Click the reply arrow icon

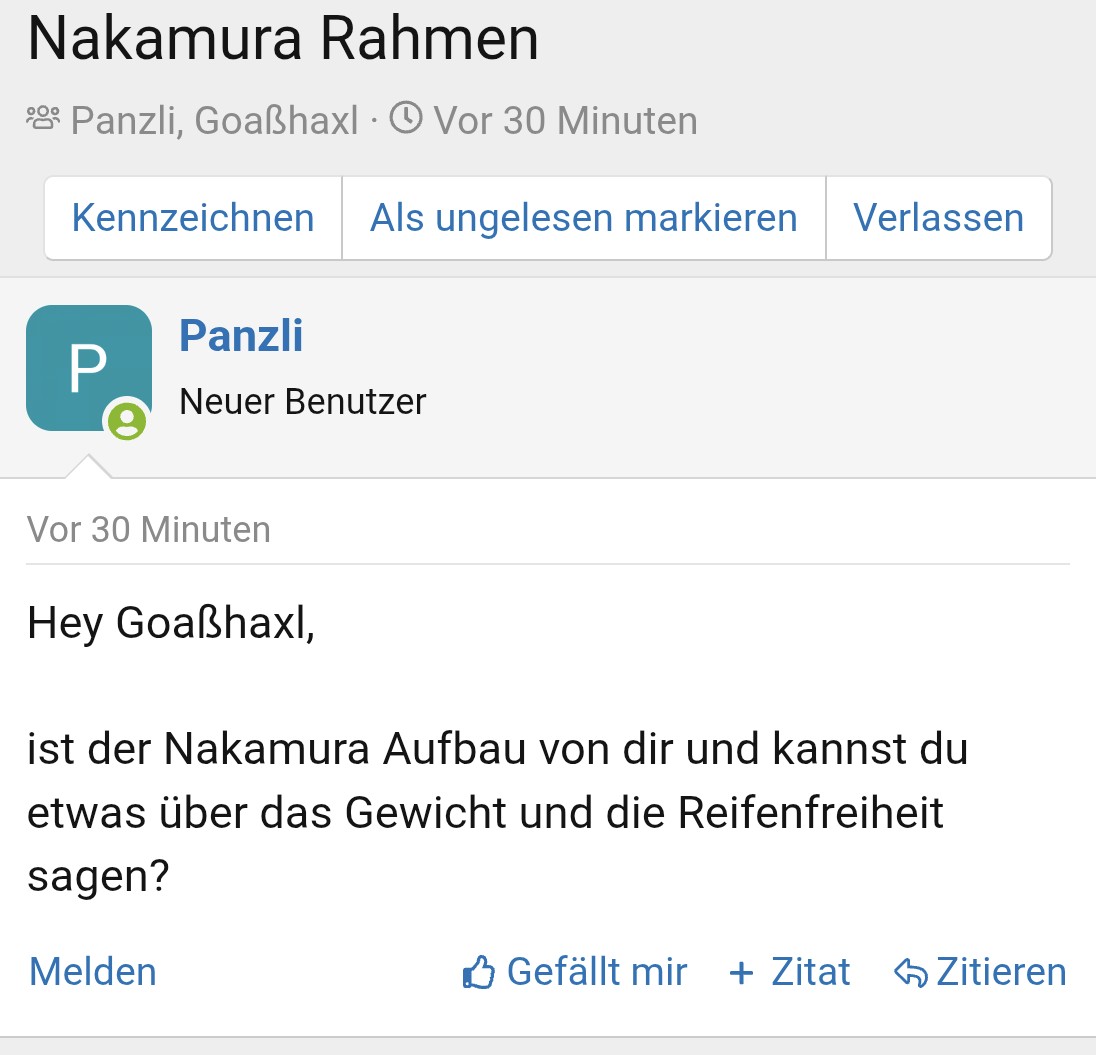(x=910, y=973)
